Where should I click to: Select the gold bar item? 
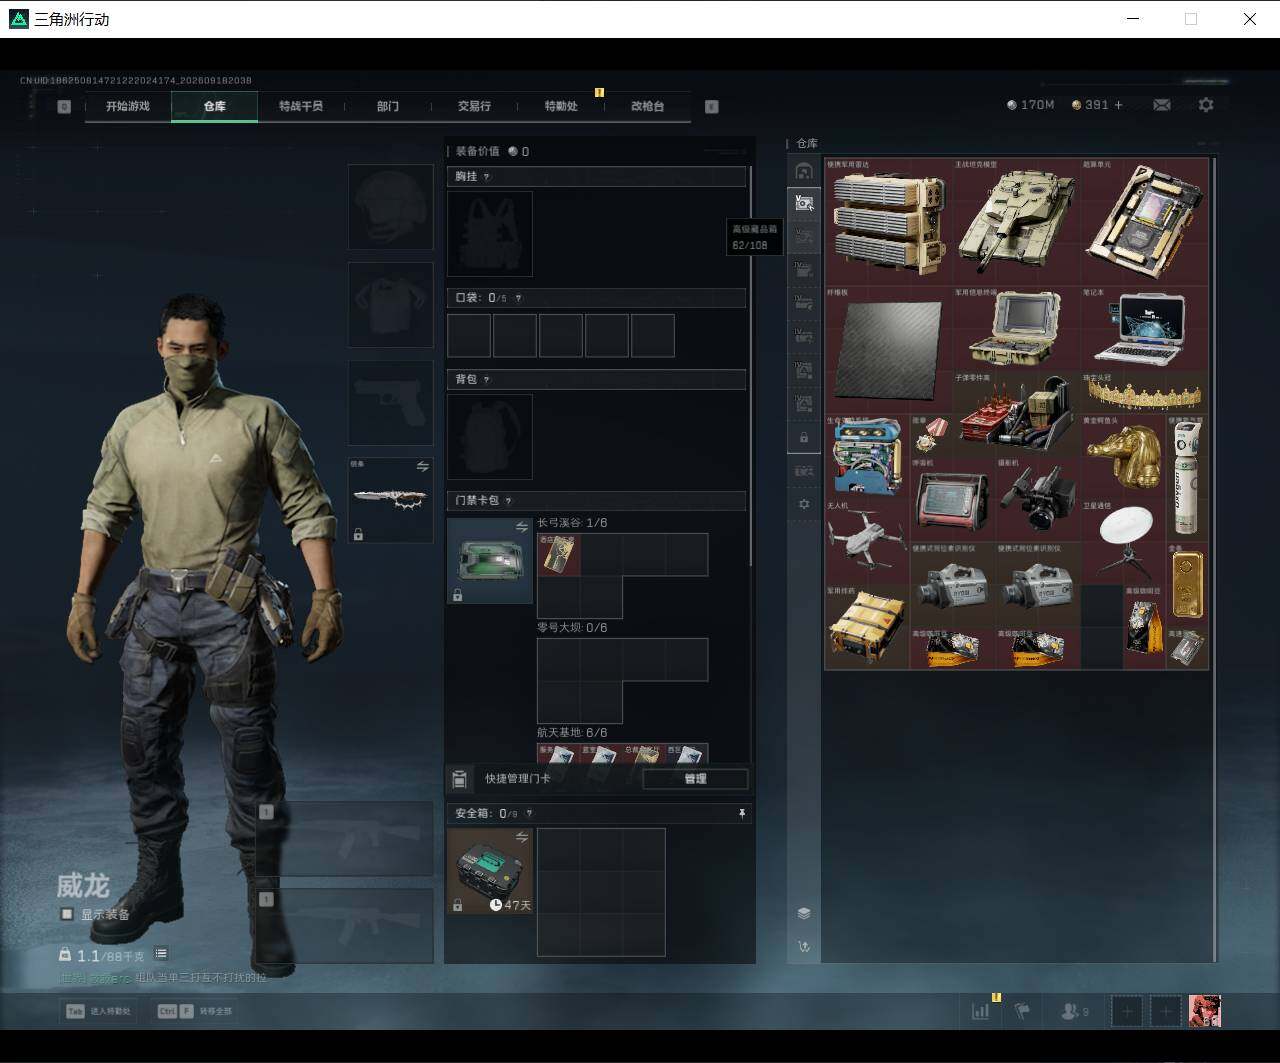[1187, 584]
